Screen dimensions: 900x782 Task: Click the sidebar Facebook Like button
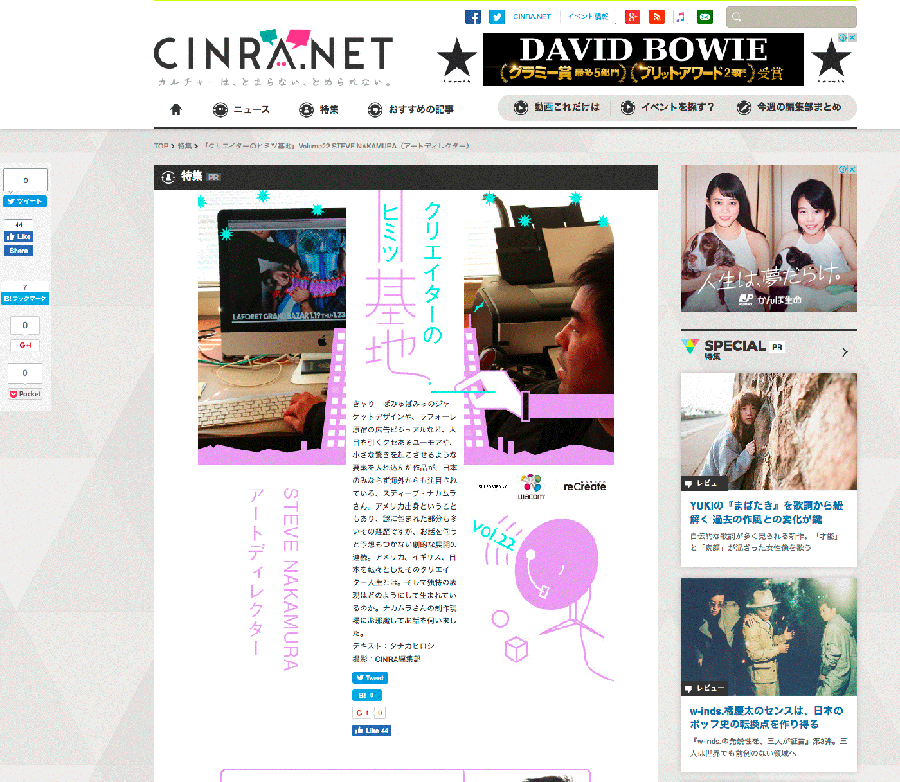19,237
